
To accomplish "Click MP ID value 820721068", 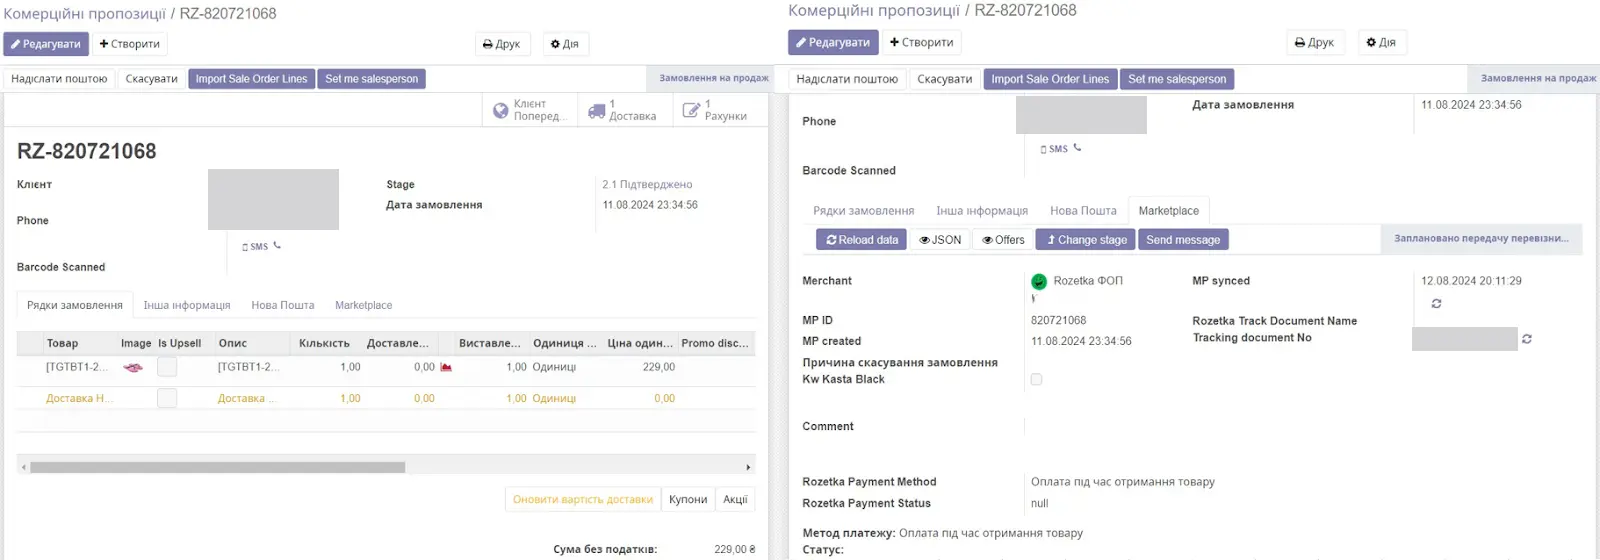I will pos(1058,320).
